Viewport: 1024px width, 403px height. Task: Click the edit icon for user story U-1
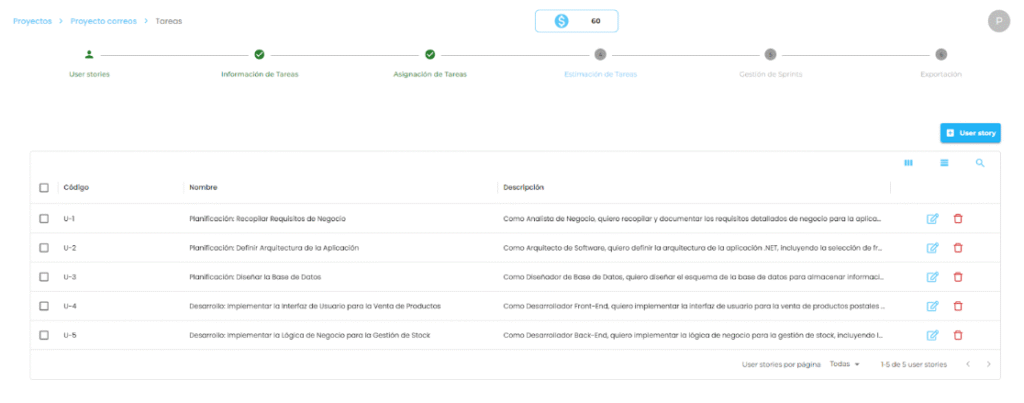(932, 219)
